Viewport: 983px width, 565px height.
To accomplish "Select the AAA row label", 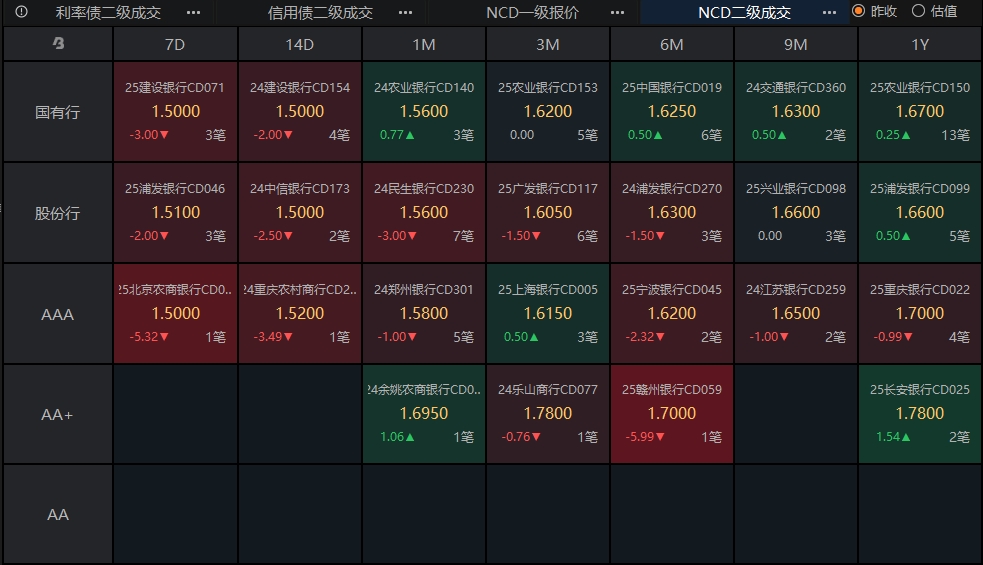I will (58, 314).
